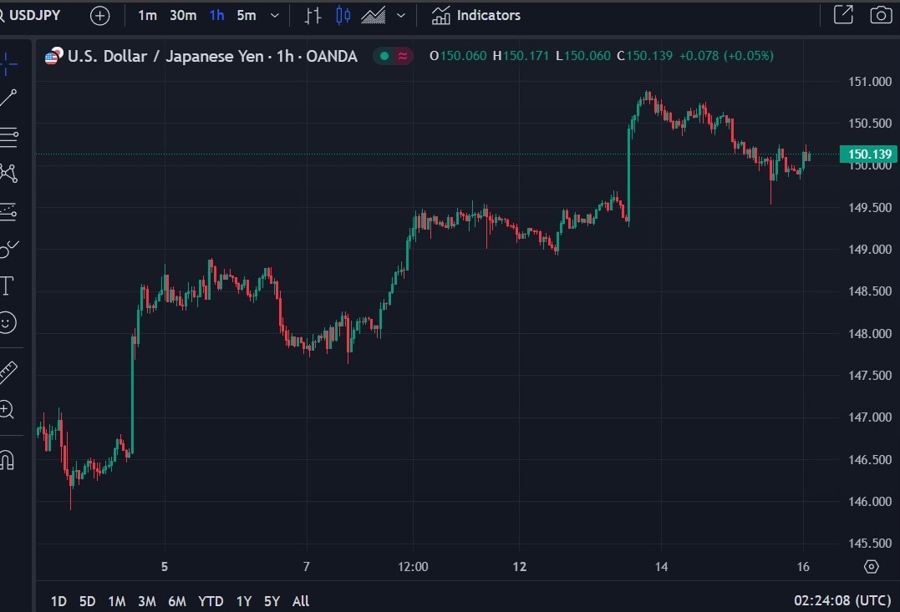The width and height of the screenshot is (900, 612).
Task: Set date range to 3M
Action: (x=147, y=601)
